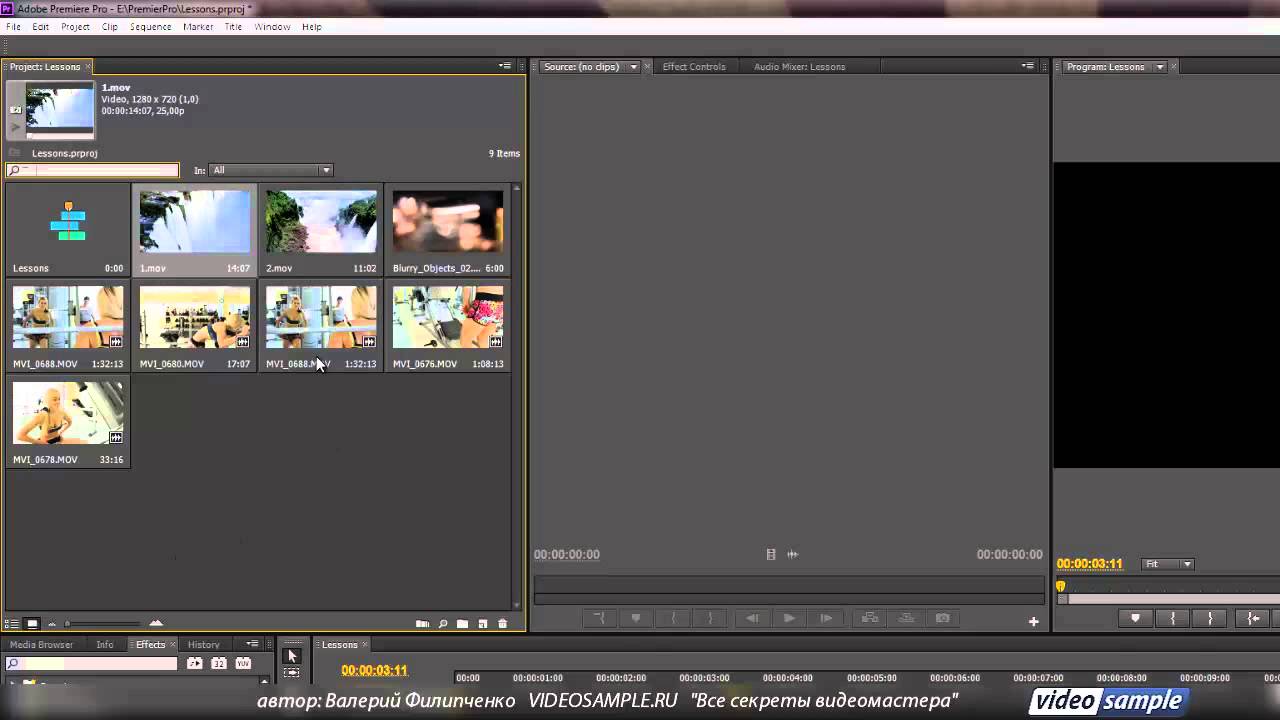Click the Insert button in Source monitor
Screen dimensions: 1280x720
pyautogui.click(x=870, y=618)
